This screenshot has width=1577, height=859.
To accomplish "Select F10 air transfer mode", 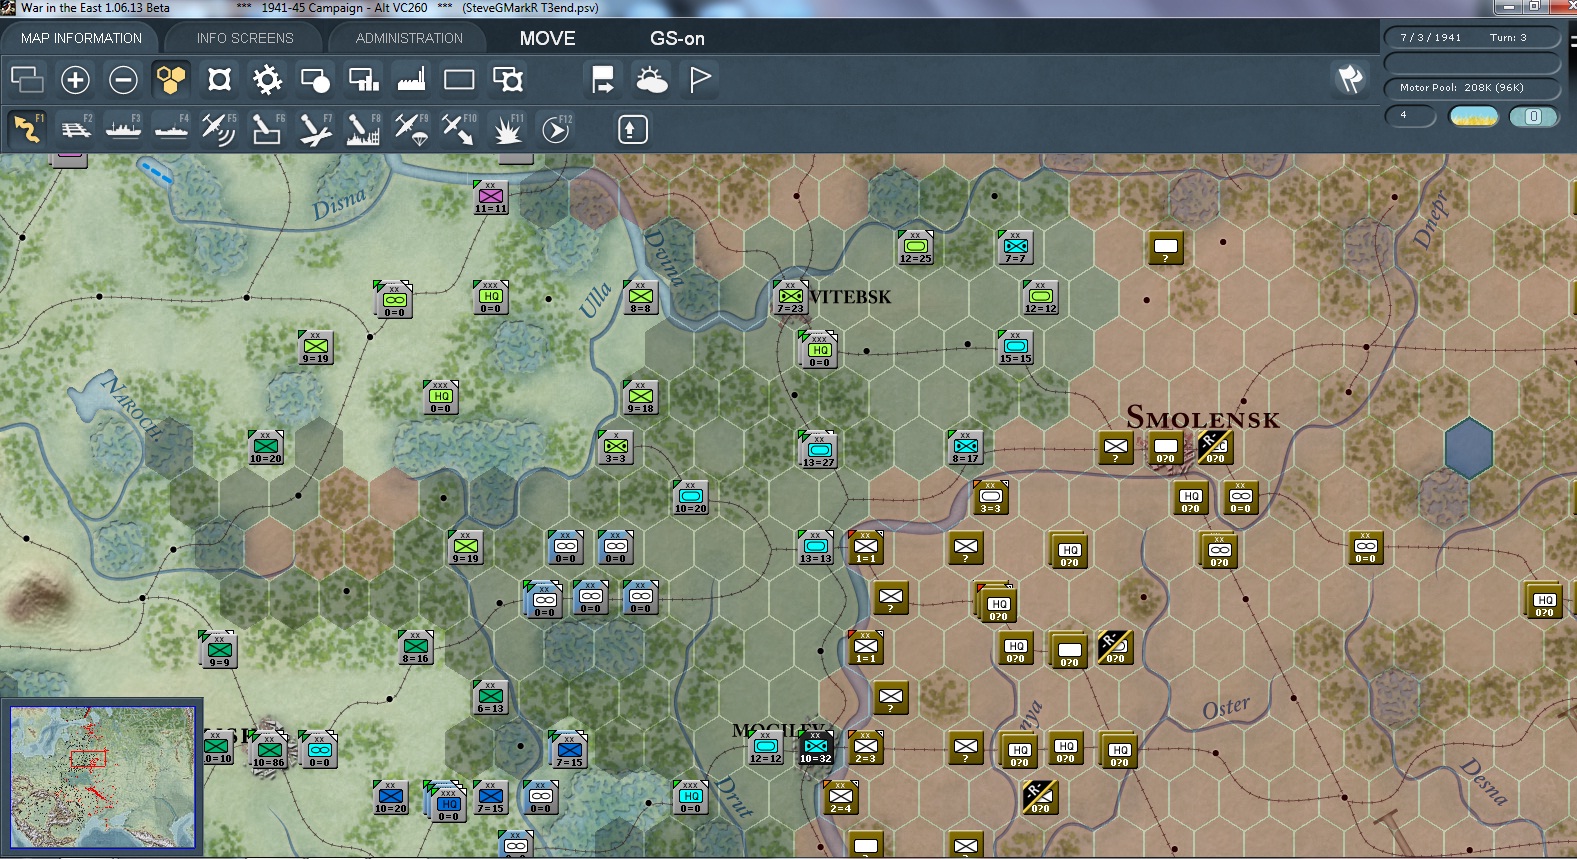I will (459, 129).
